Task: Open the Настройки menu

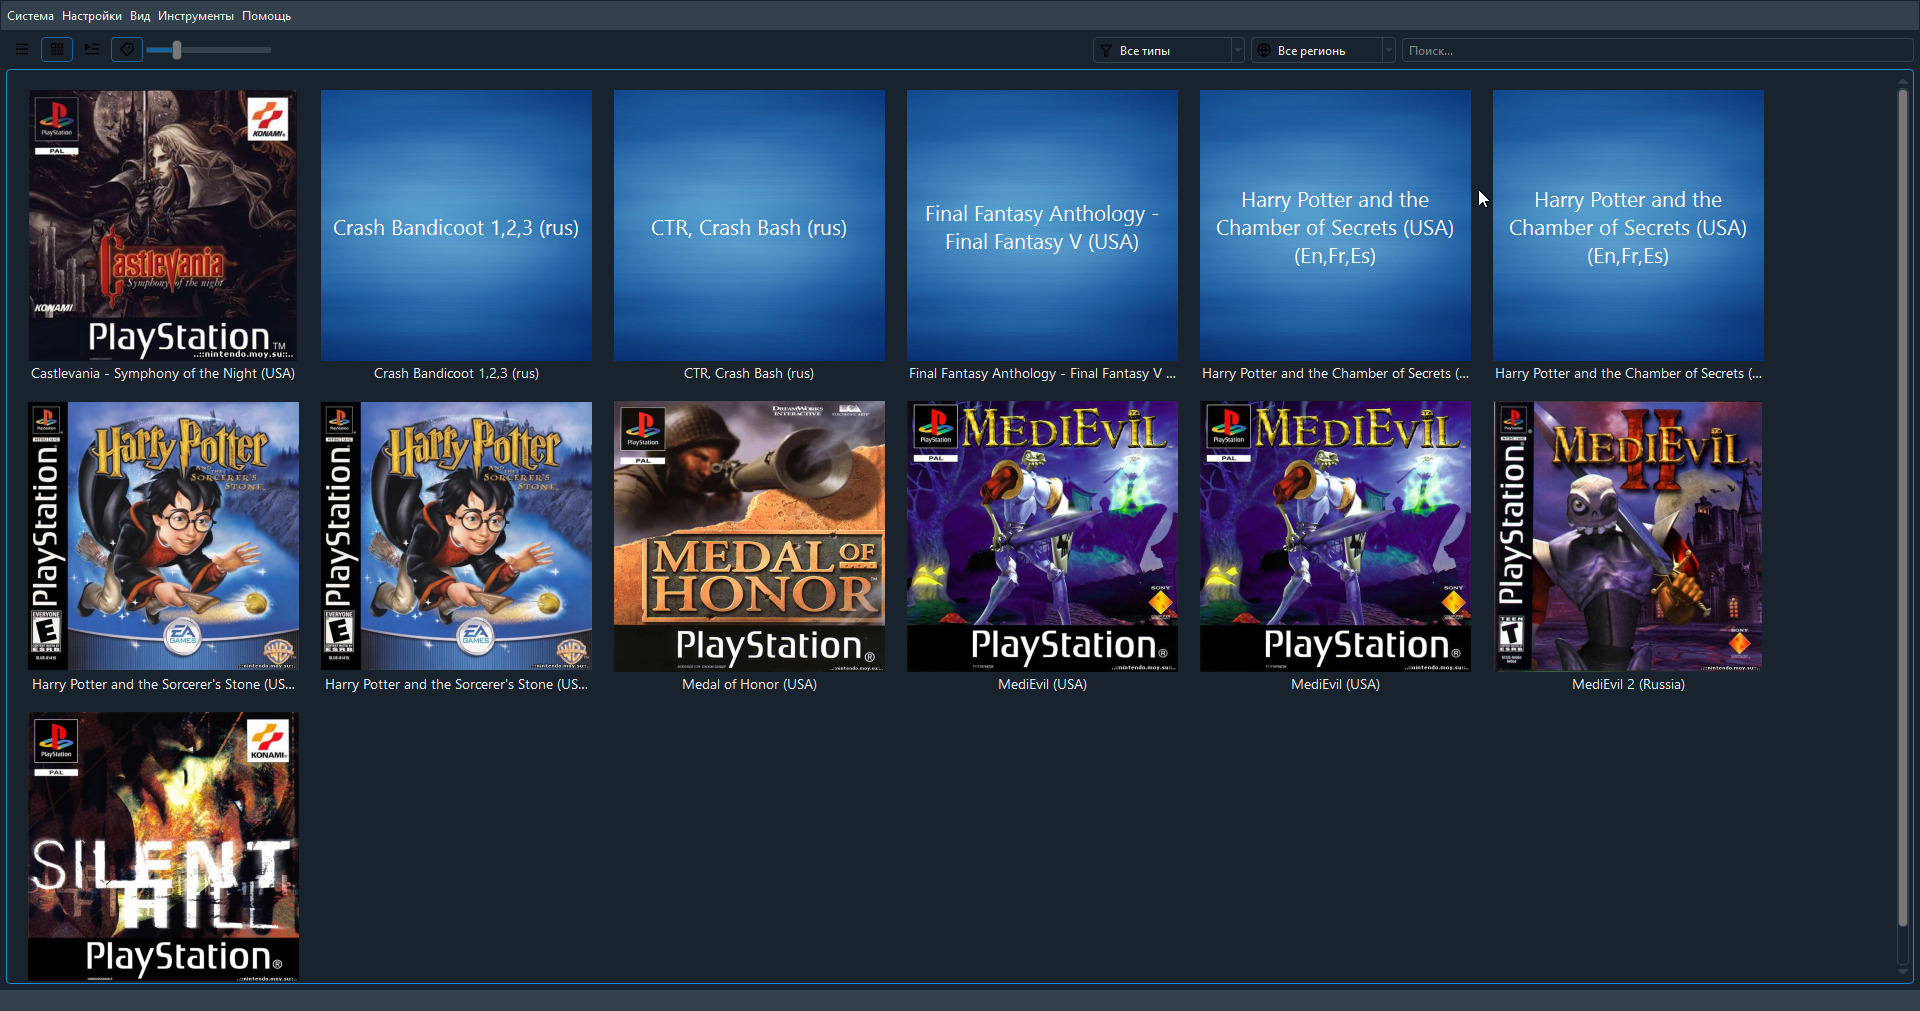Action: tap(92, 16)
